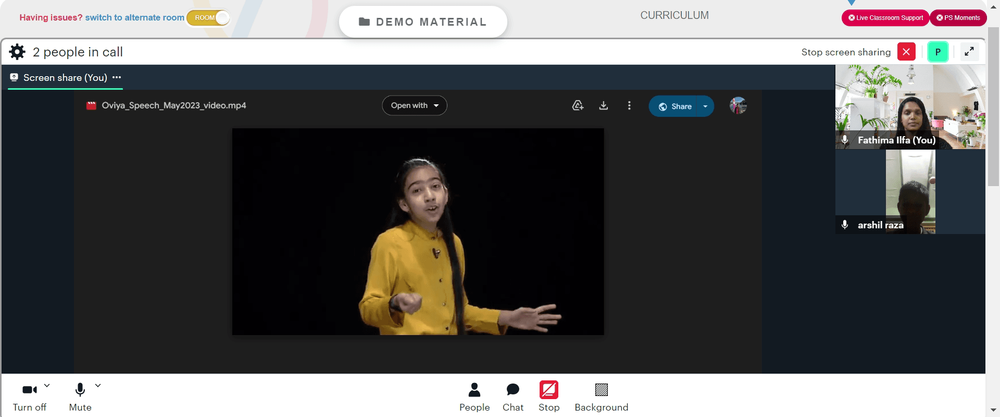Open the Chat panel

513,397
